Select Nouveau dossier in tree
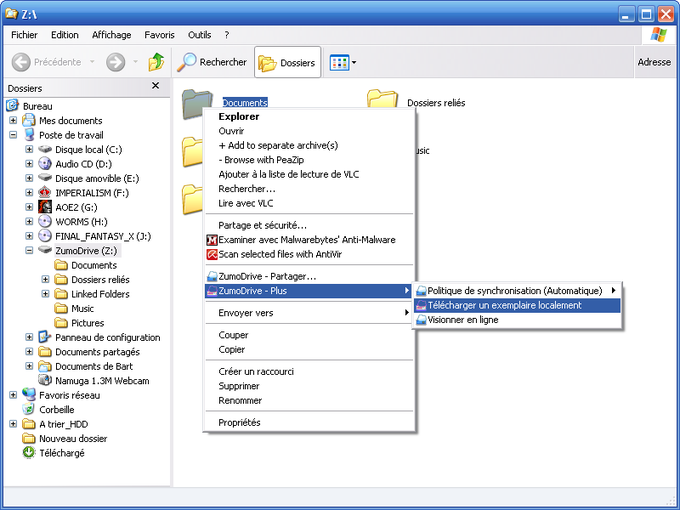This screenshot has width=680, height=510. click(73, 438)
